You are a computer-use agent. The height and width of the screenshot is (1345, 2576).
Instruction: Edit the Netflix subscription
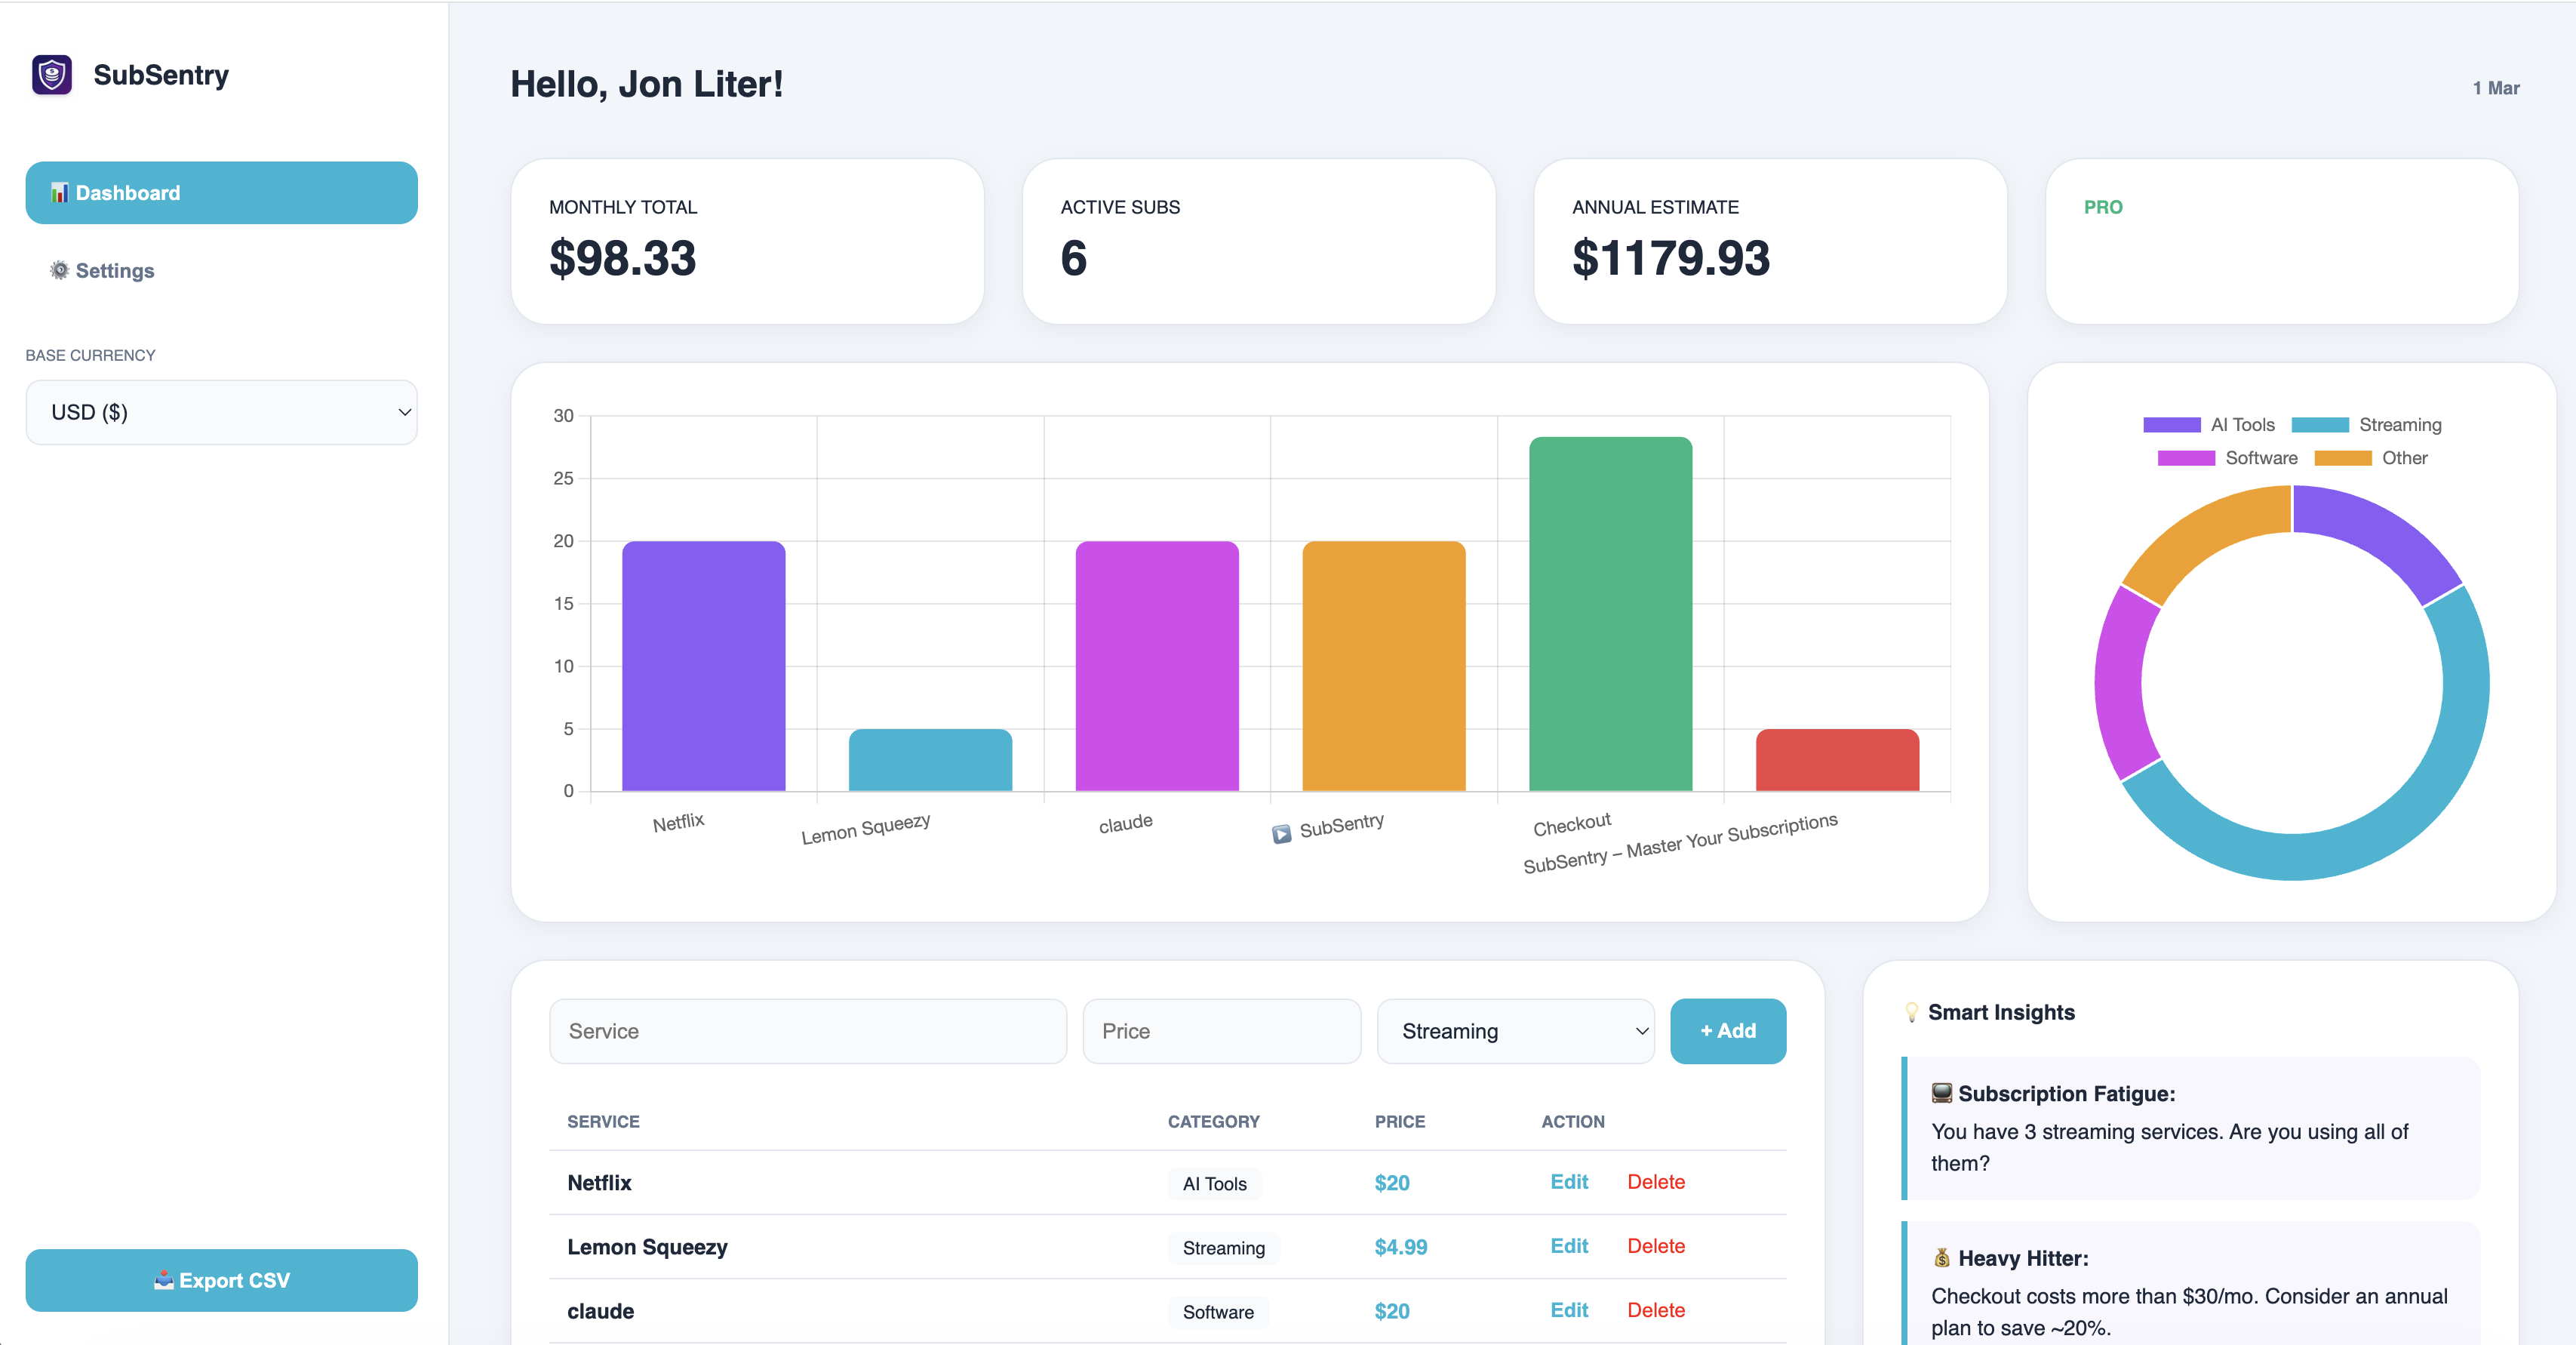pos(1568,1182)
